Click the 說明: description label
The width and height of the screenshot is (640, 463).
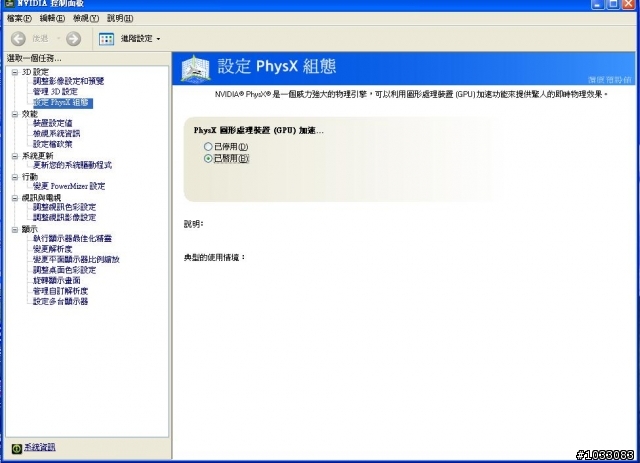click(x=193, y=224)
